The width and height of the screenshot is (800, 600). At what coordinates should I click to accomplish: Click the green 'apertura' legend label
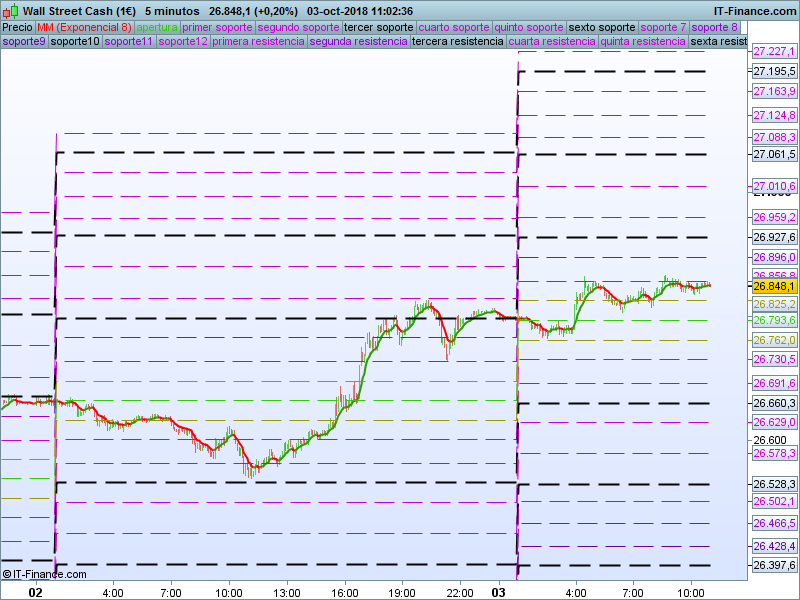click(x=157, y=27)
